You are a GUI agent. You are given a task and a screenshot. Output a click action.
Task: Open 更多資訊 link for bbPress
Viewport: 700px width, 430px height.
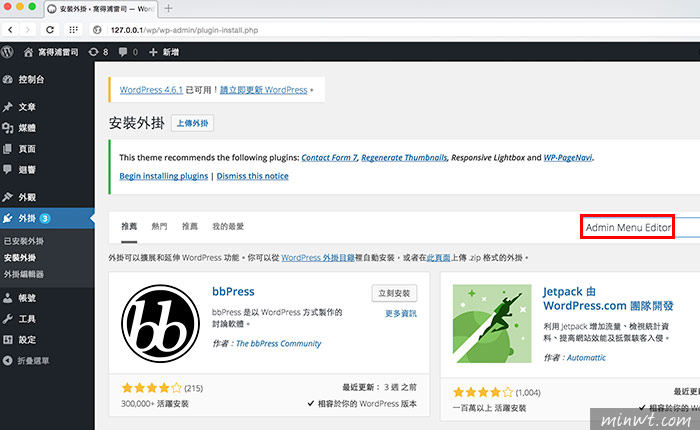tap(401, 313)
